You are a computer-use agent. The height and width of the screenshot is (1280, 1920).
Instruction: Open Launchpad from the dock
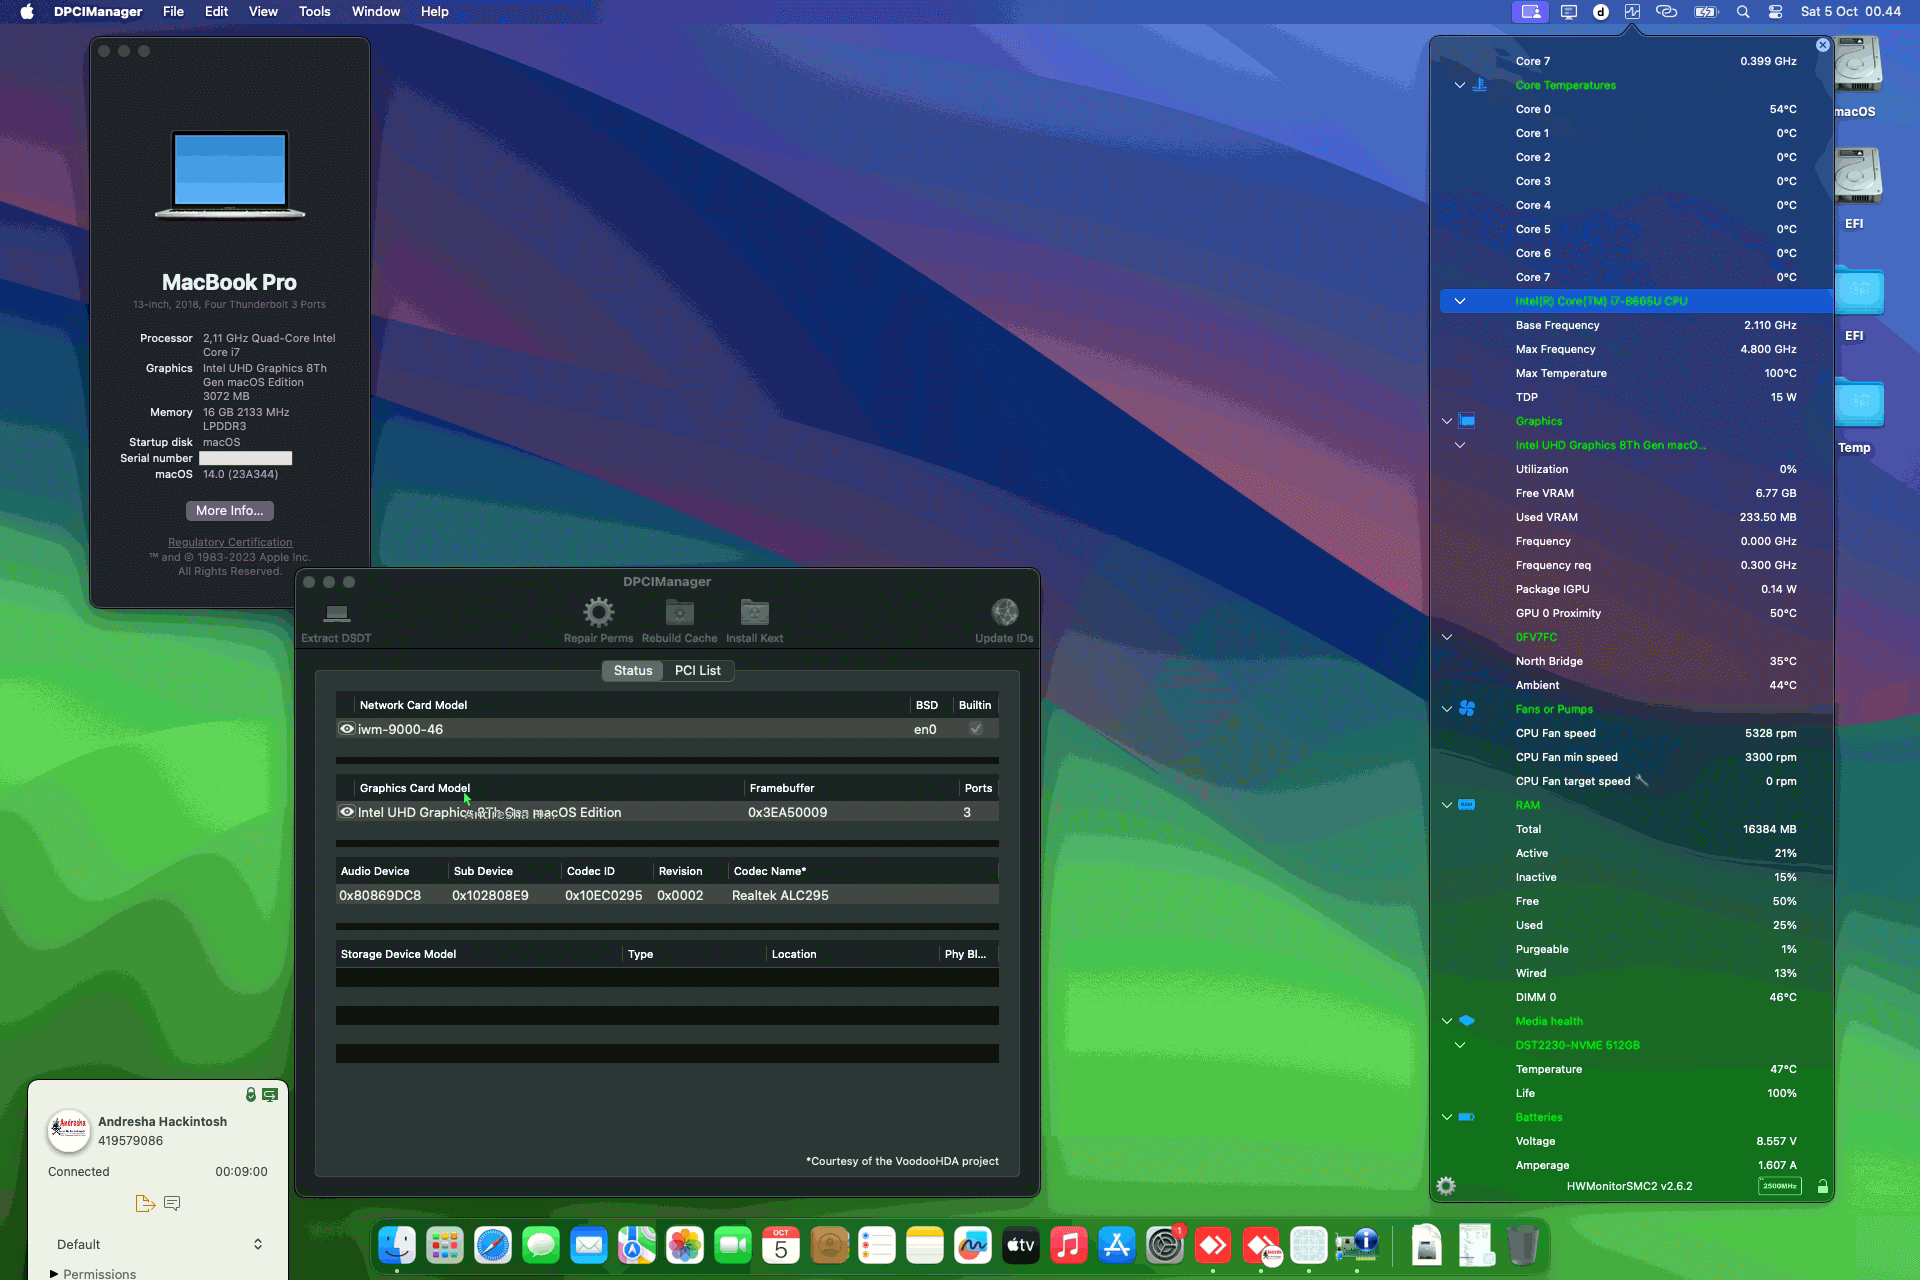click(x=445, y=1245)
